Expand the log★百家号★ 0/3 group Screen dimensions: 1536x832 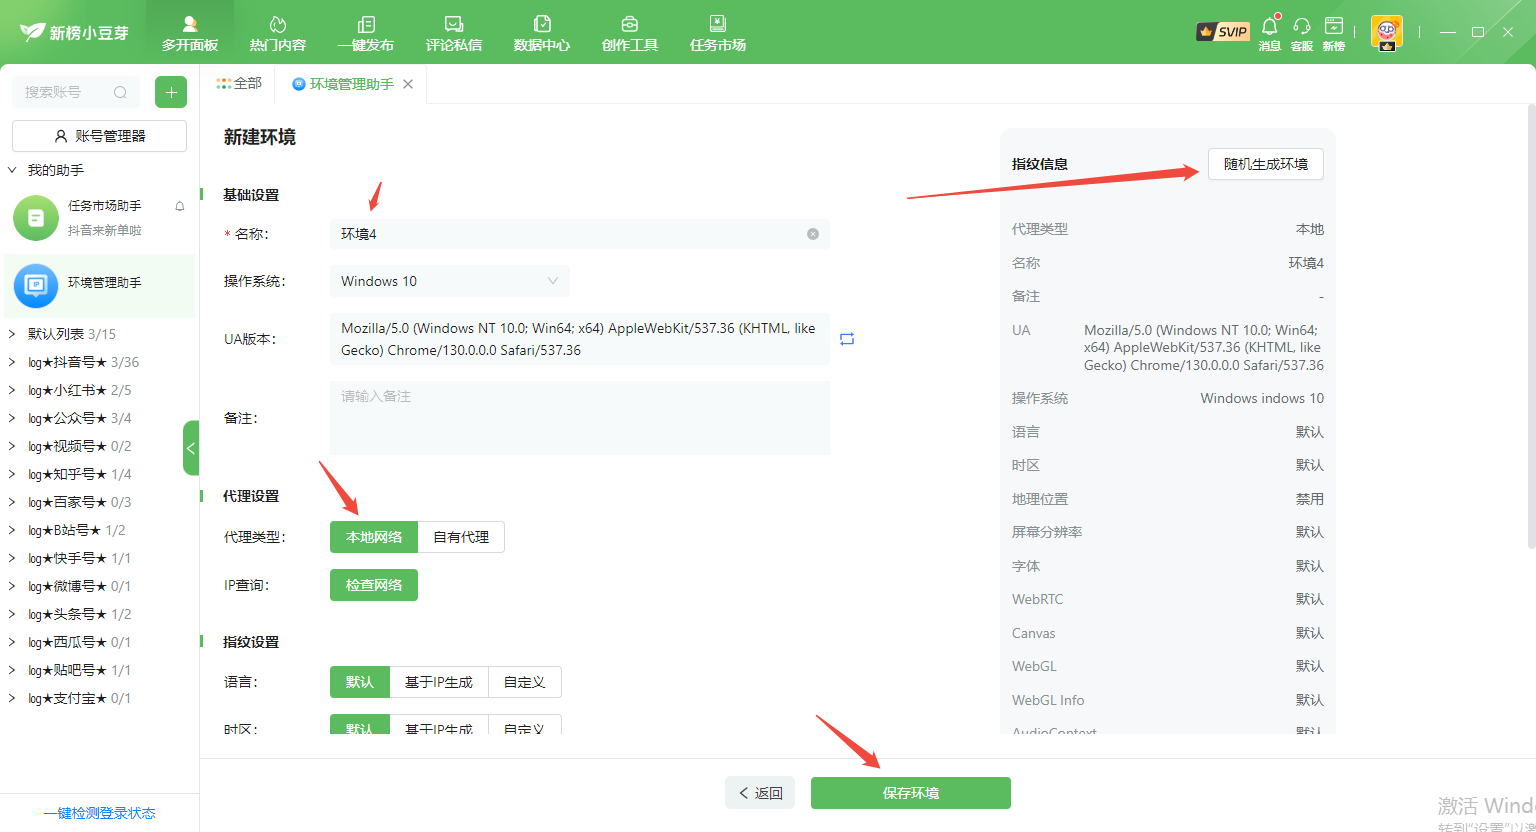click(12, 502)
